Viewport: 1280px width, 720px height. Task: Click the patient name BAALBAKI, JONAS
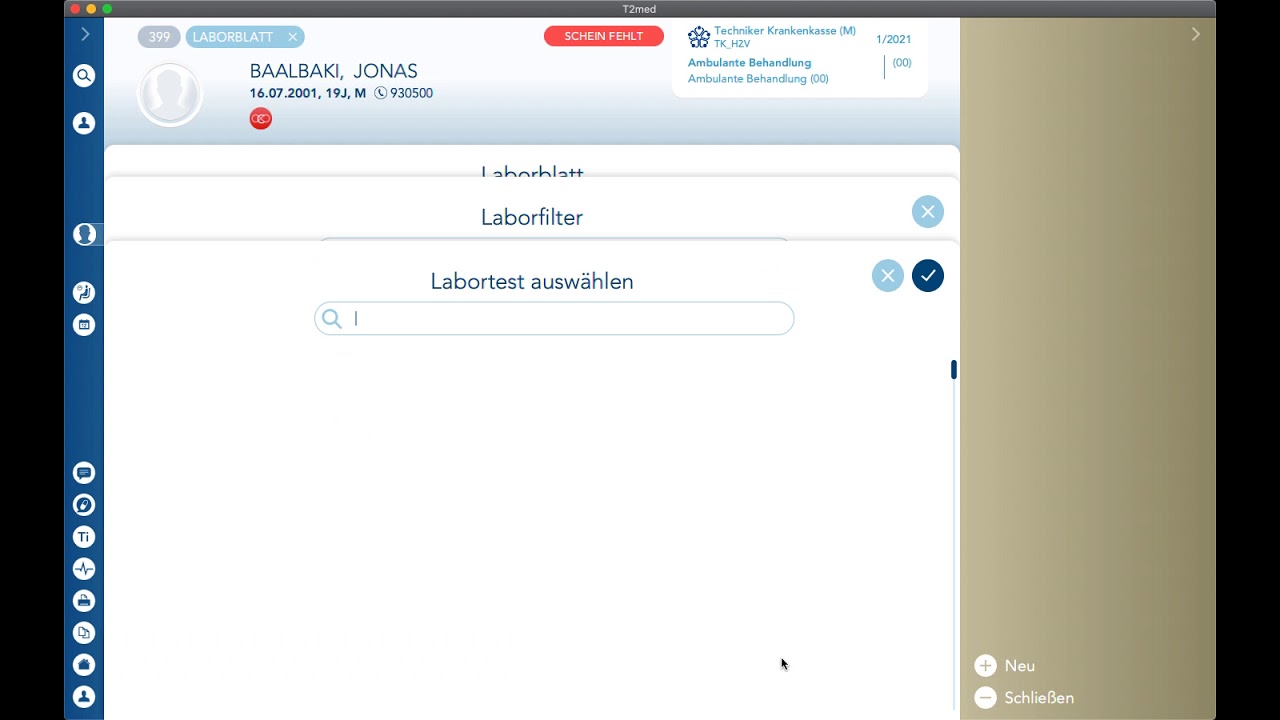[334, 71]
